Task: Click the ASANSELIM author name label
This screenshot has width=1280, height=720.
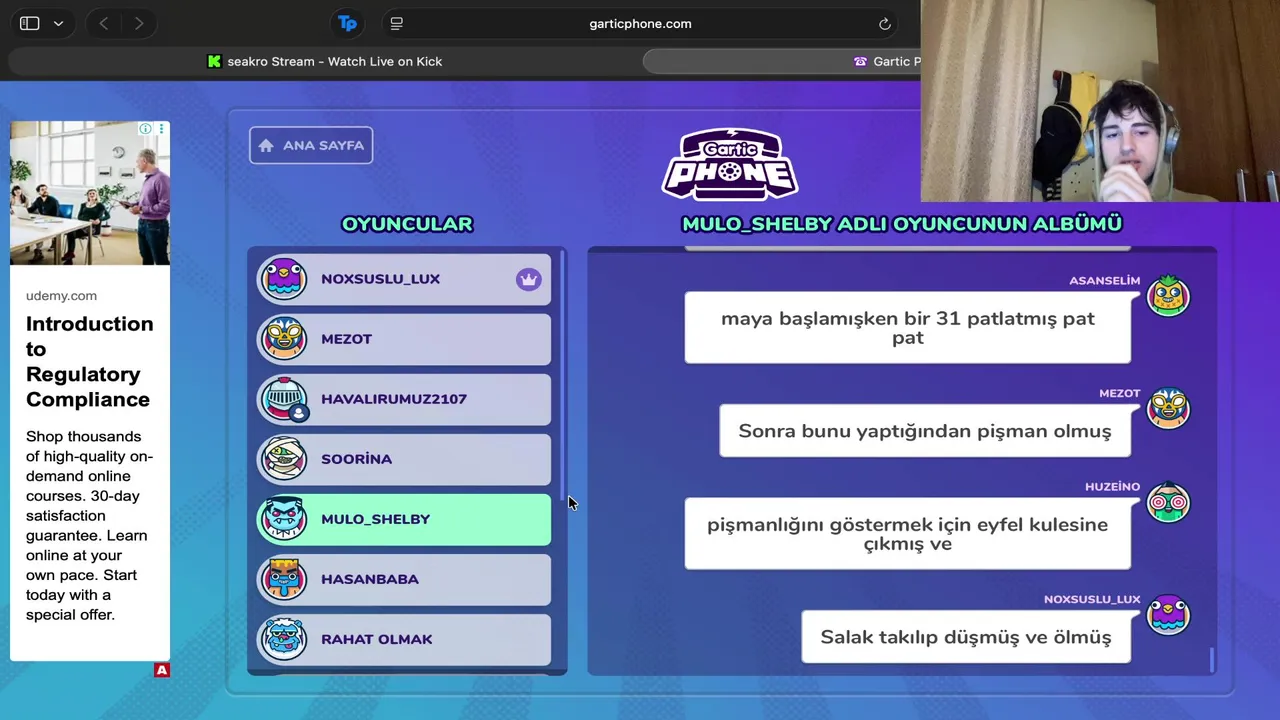Action: [1104, 281]
